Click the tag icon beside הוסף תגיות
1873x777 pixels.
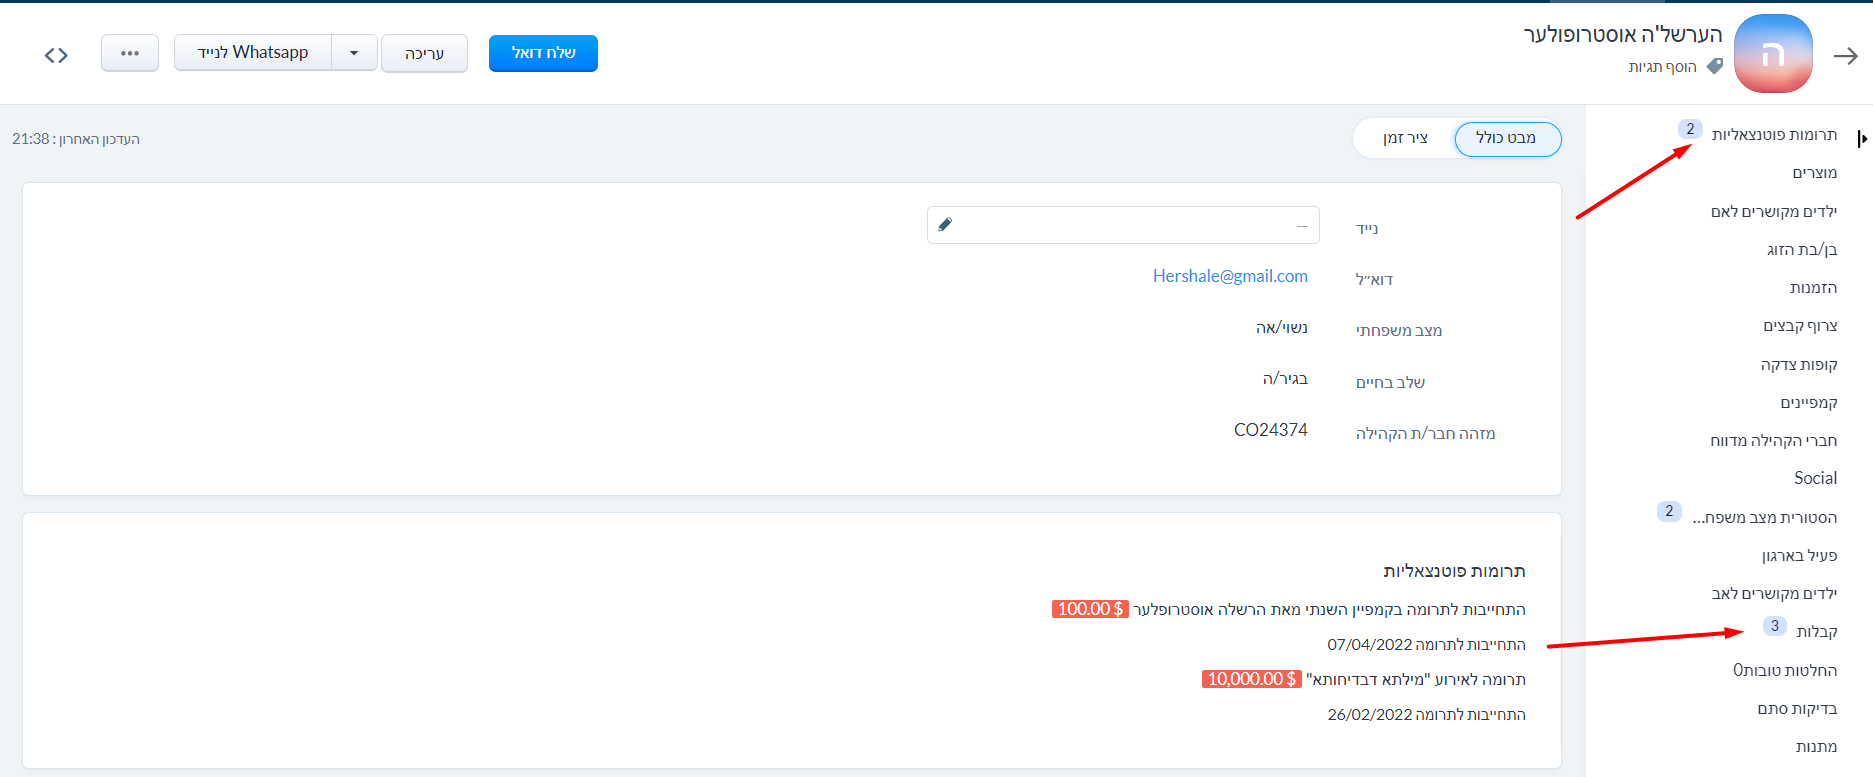pos(1715,66)
